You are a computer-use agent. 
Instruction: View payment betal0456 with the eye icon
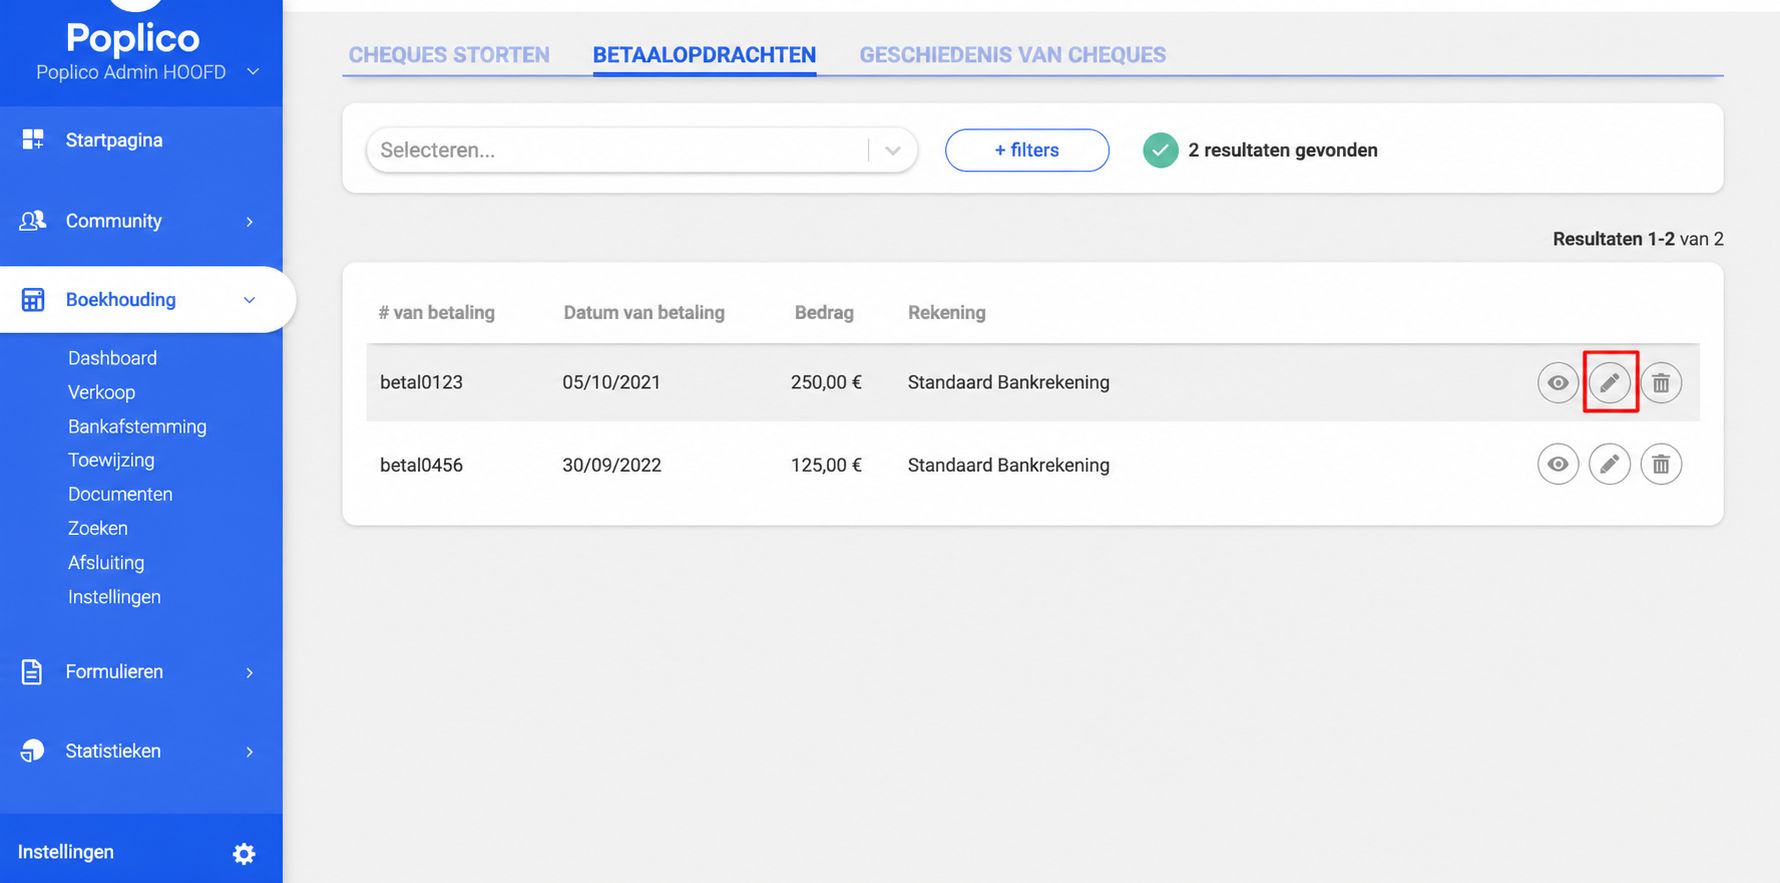[1558, 464]
